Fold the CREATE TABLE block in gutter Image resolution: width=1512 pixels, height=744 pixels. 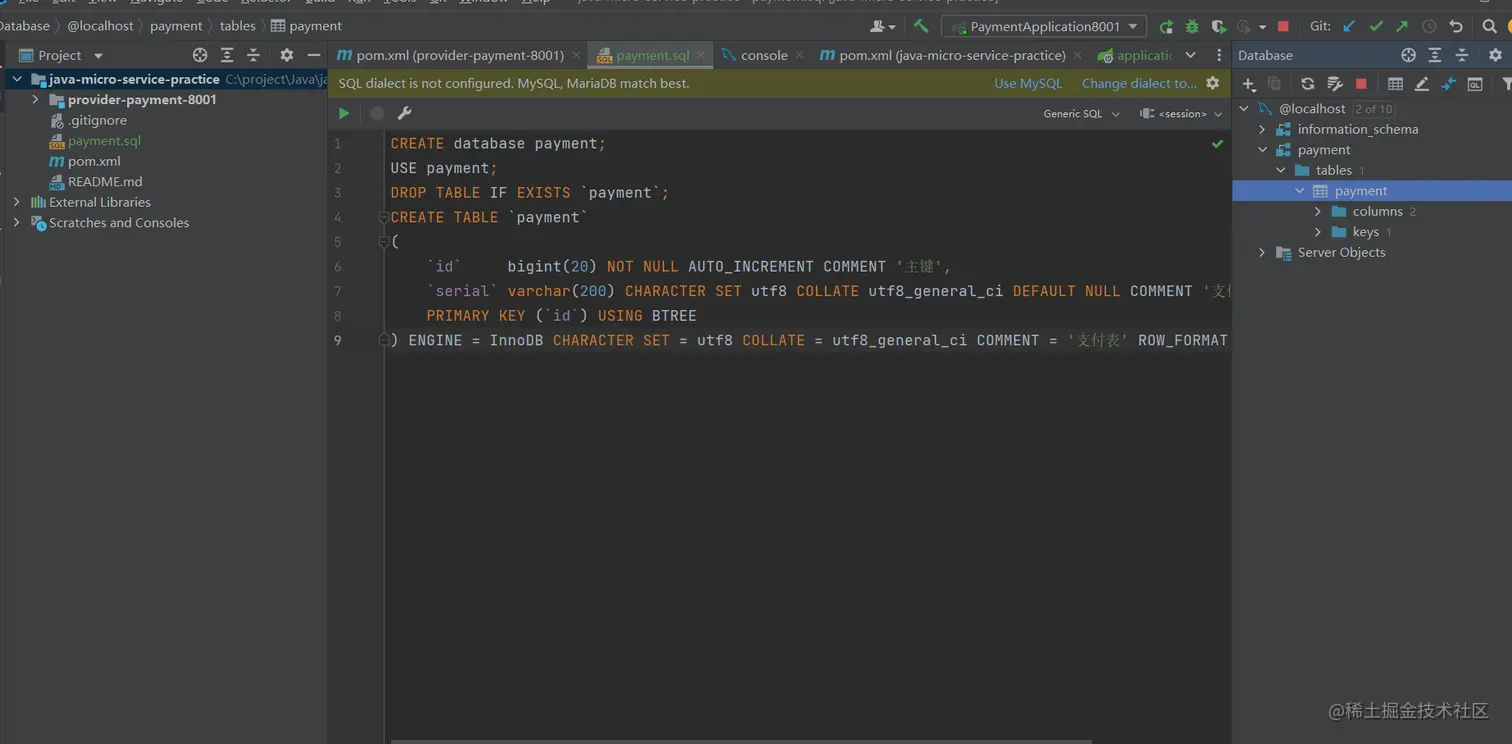click(383, 217)
